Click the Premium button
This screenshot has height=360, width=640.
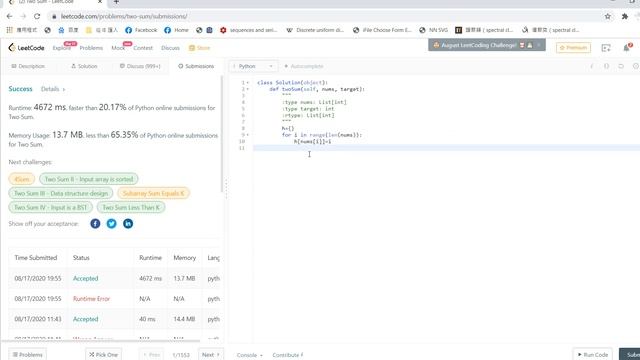[573, 48]
